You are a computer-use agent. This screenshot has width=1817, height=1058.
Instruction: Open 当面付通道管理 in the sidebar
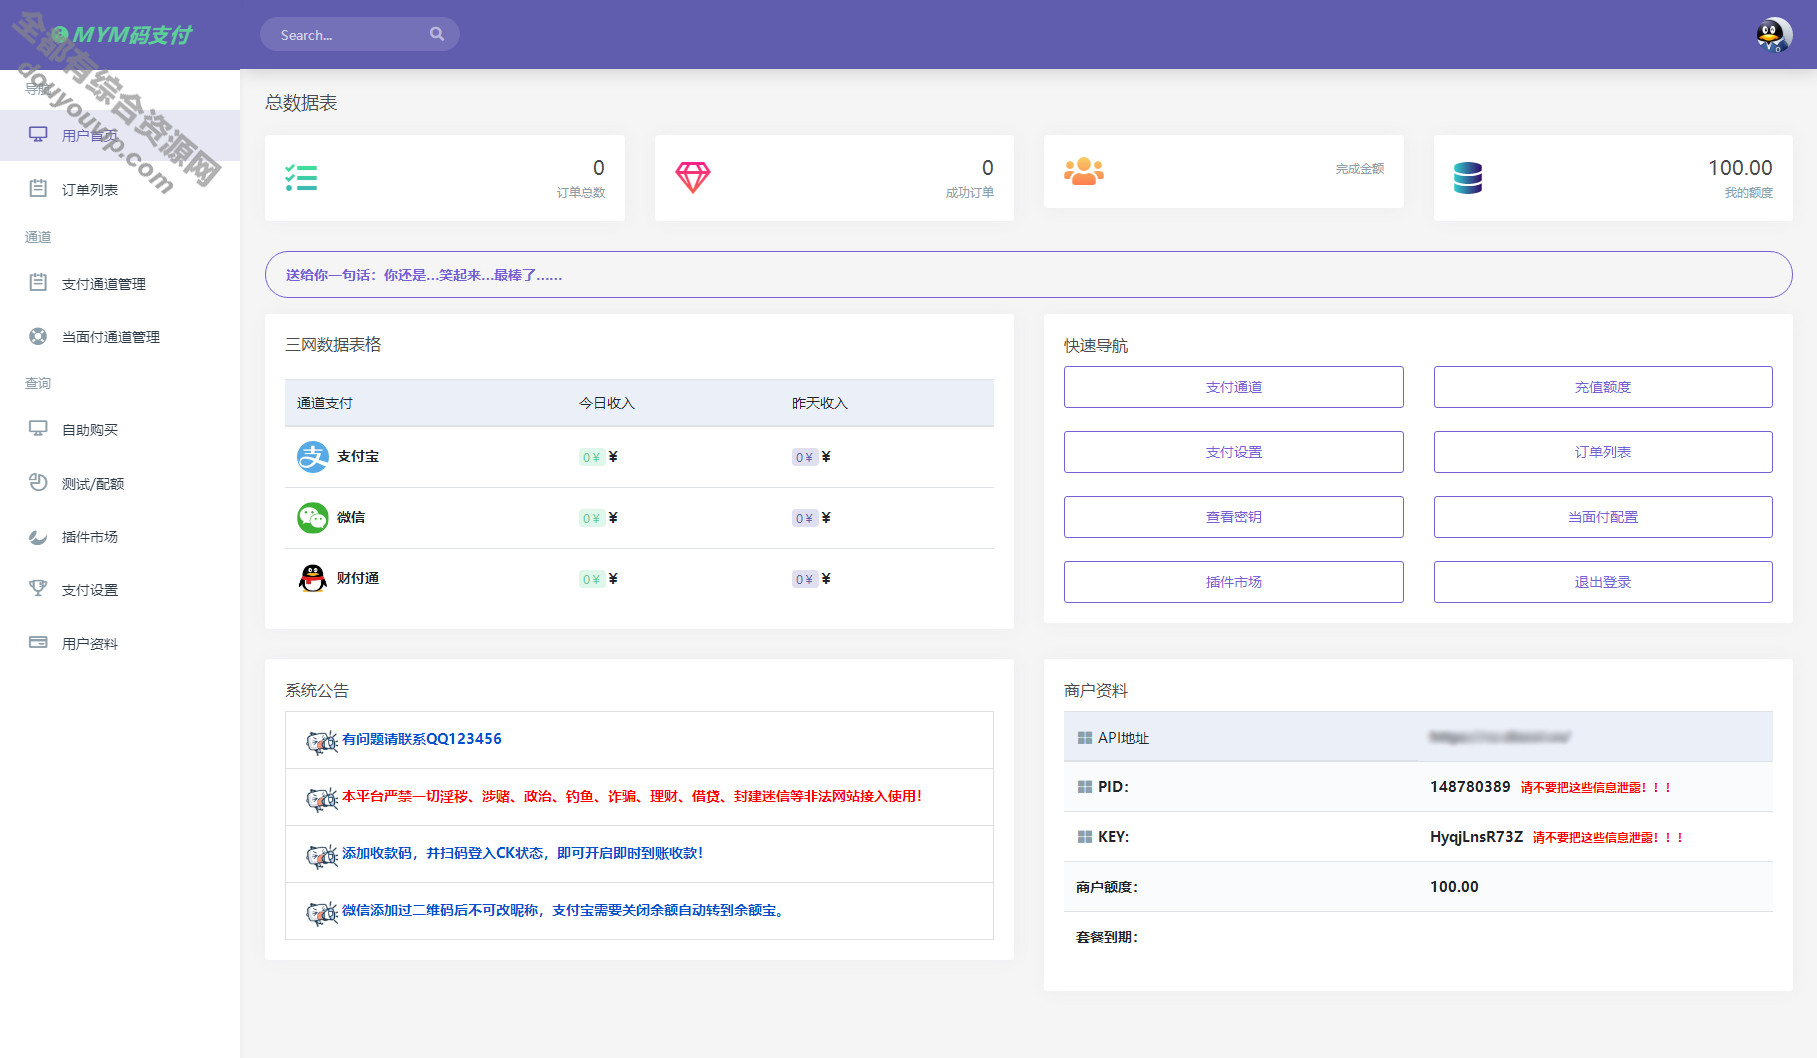pos(120,337)
